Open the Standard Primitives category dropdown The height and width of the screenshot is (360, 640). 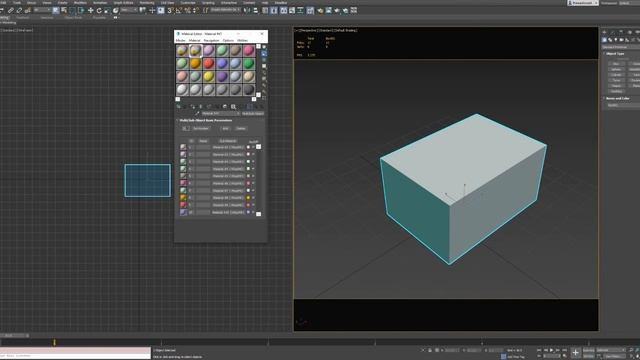[621, 47]
